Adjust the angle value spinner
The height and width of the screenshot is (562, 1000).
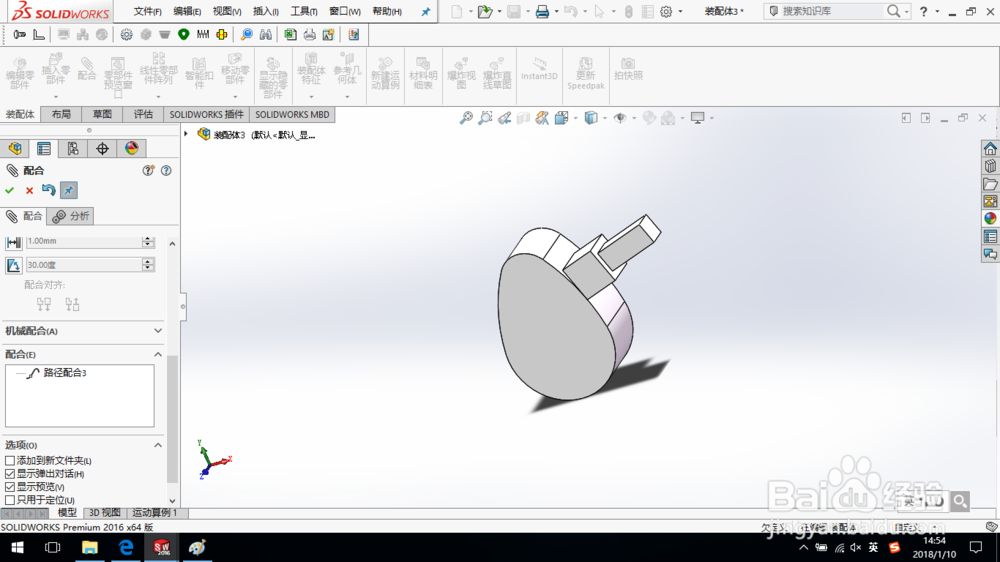[x=148, y=265]
